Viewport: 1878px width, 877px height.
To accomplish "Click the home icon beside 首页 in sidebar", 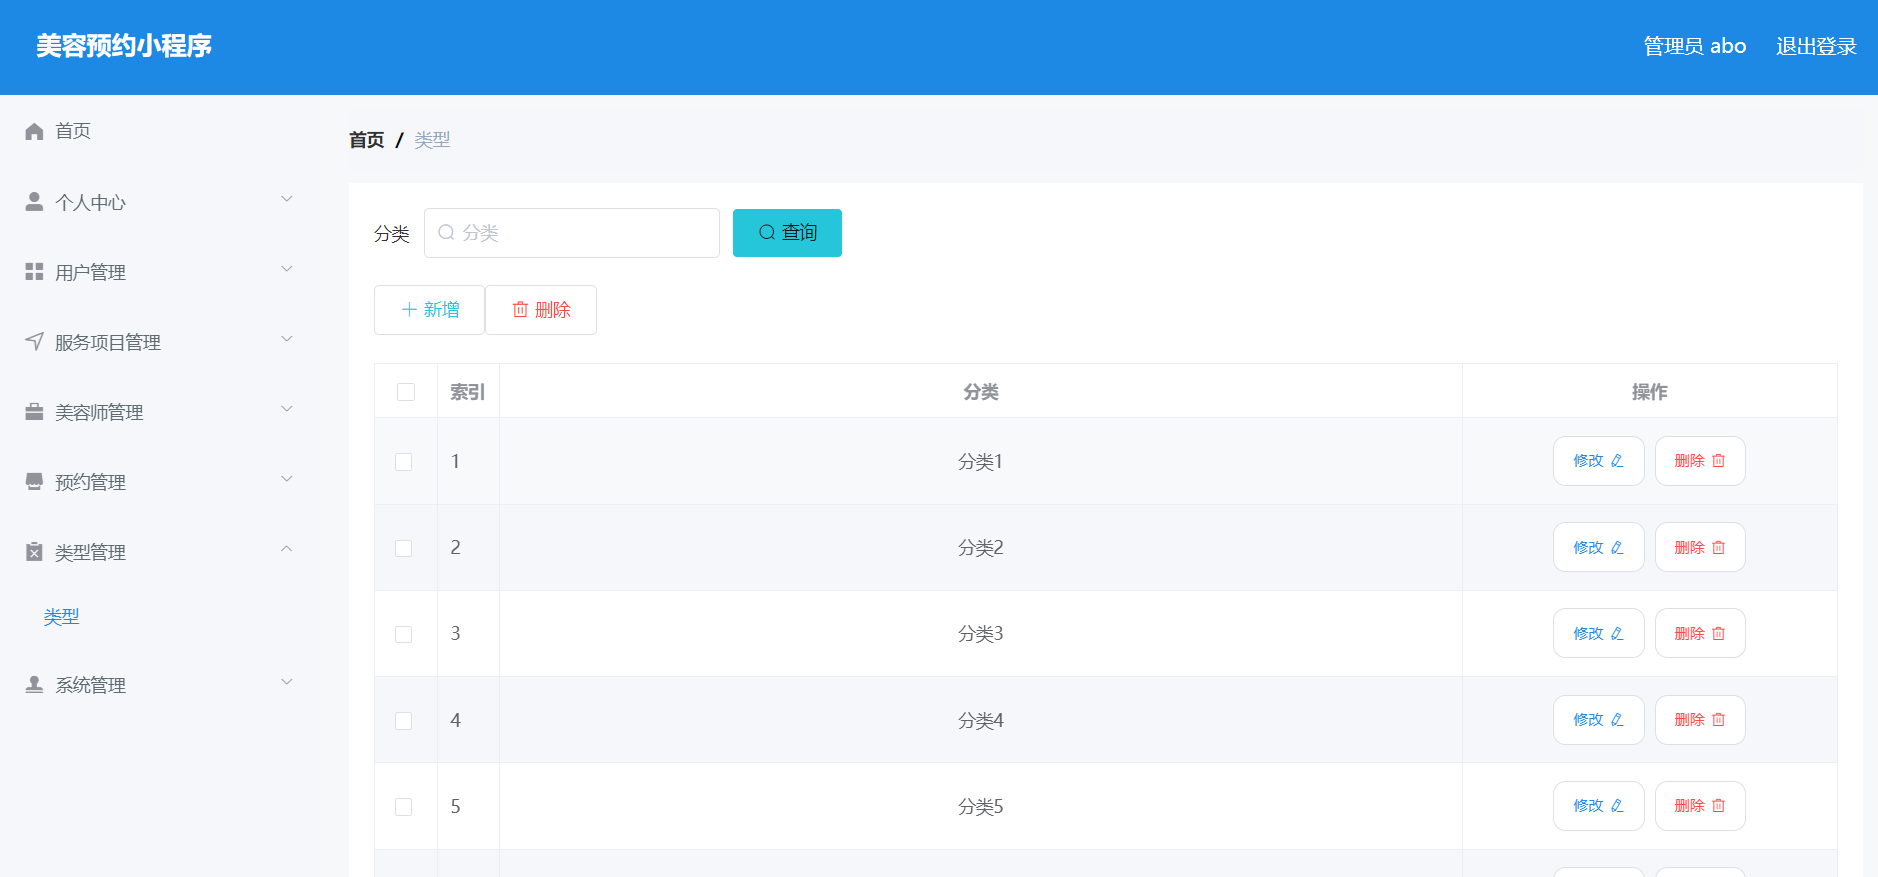I will tap(34, 131).
